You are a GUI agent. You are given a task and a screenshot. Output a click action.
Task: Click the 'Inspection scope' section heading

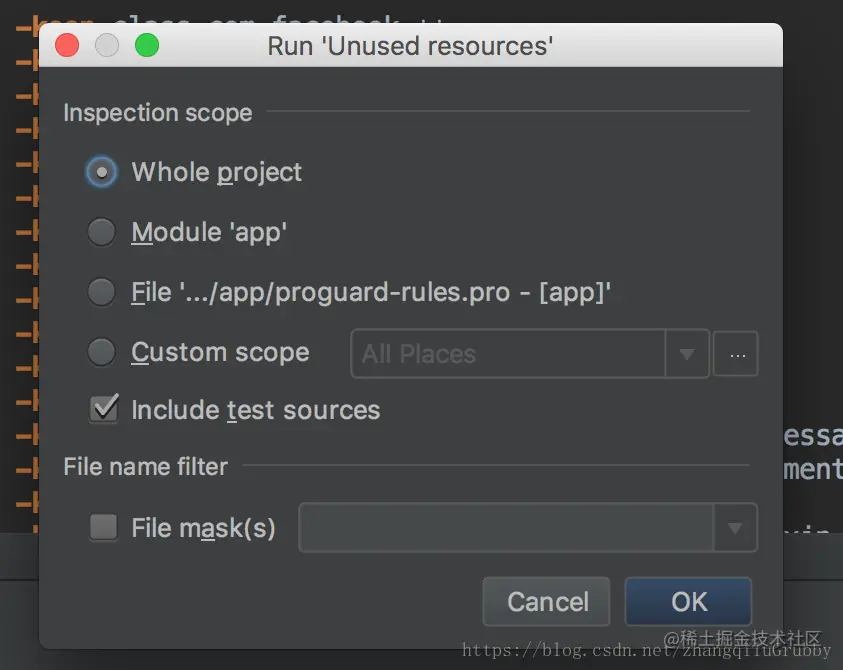(158, 112)
